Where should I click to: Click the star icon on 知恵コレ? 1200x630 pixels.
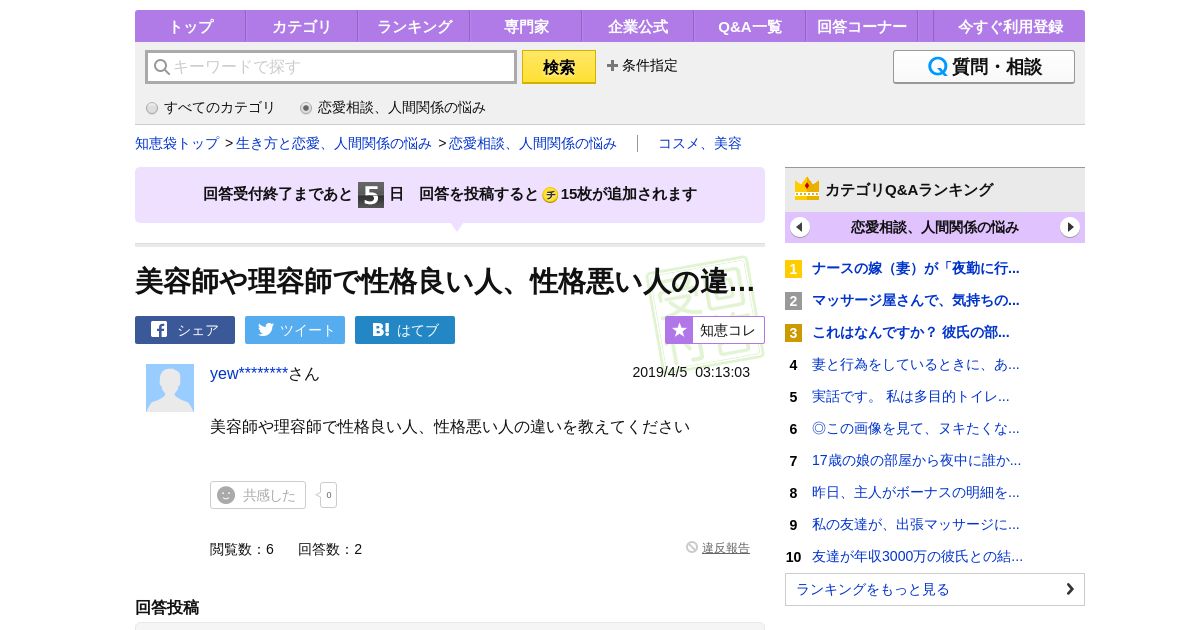(679, 330)
